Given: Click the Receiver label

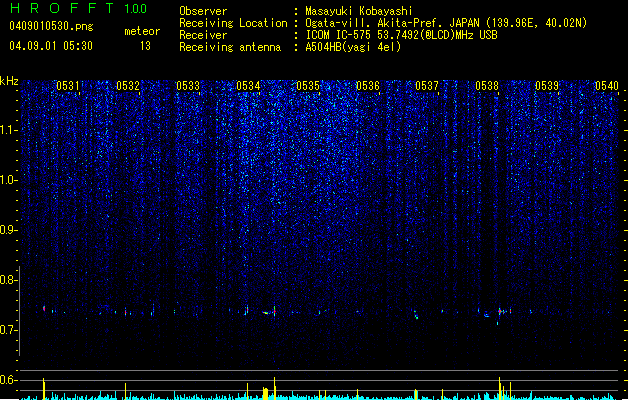Looking at the screenshot, I should (203, 35).
